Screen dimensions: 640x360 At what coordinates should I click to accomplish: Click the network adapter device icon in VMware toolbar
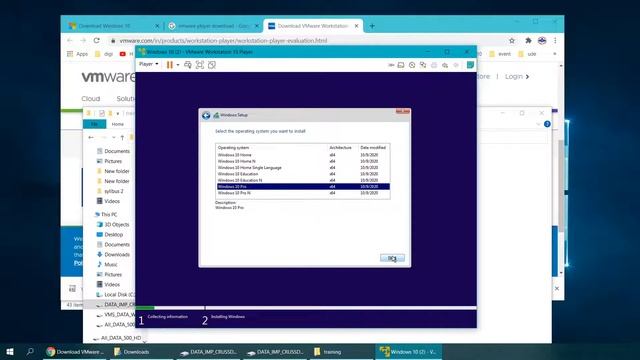[423, 65]
